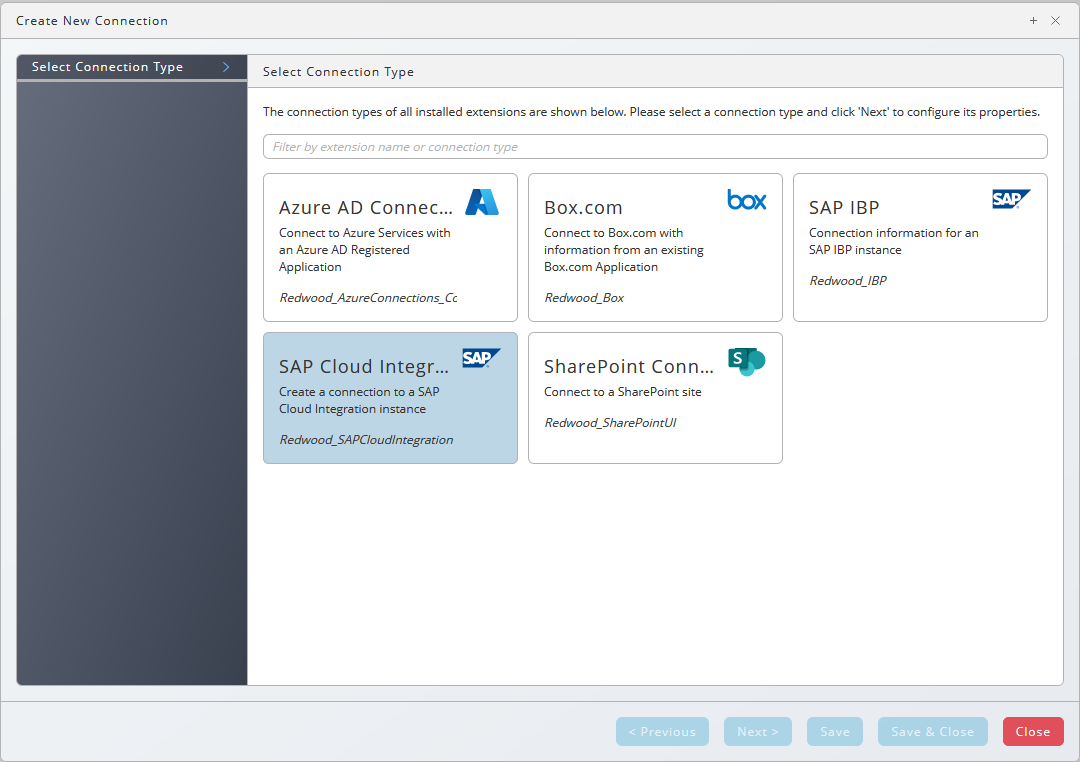
Task: Click the plus icon in dialog title bar
Action: pos(1033,21)
